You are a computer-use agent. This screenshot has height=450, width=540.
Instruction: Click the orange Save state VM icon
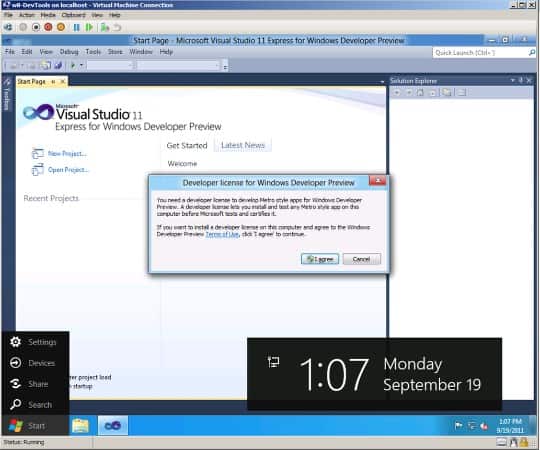(x=61, y=27)
